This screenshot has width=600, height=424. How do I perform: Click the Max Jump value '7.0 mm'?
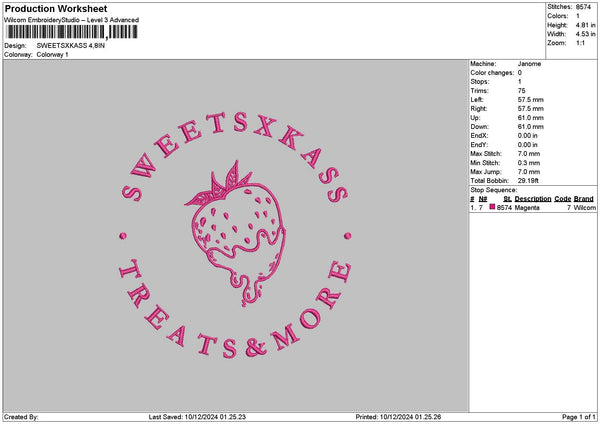(x=529, y=172)
